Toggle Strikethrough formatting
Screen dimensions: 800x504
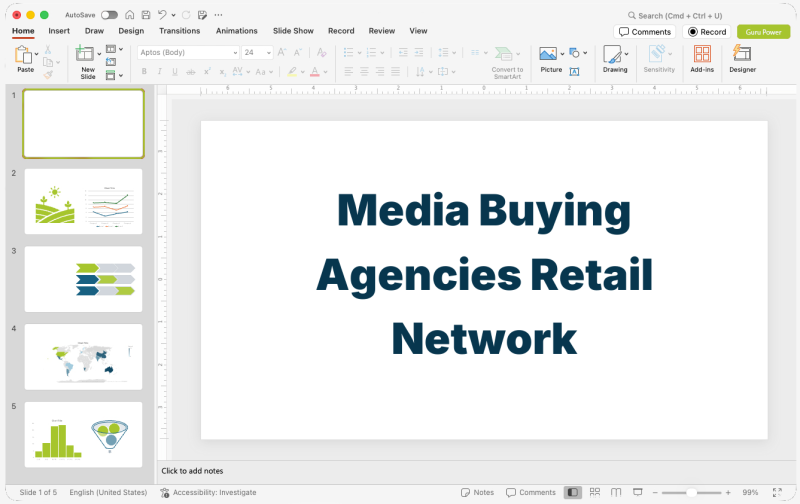tap(191, 72)
